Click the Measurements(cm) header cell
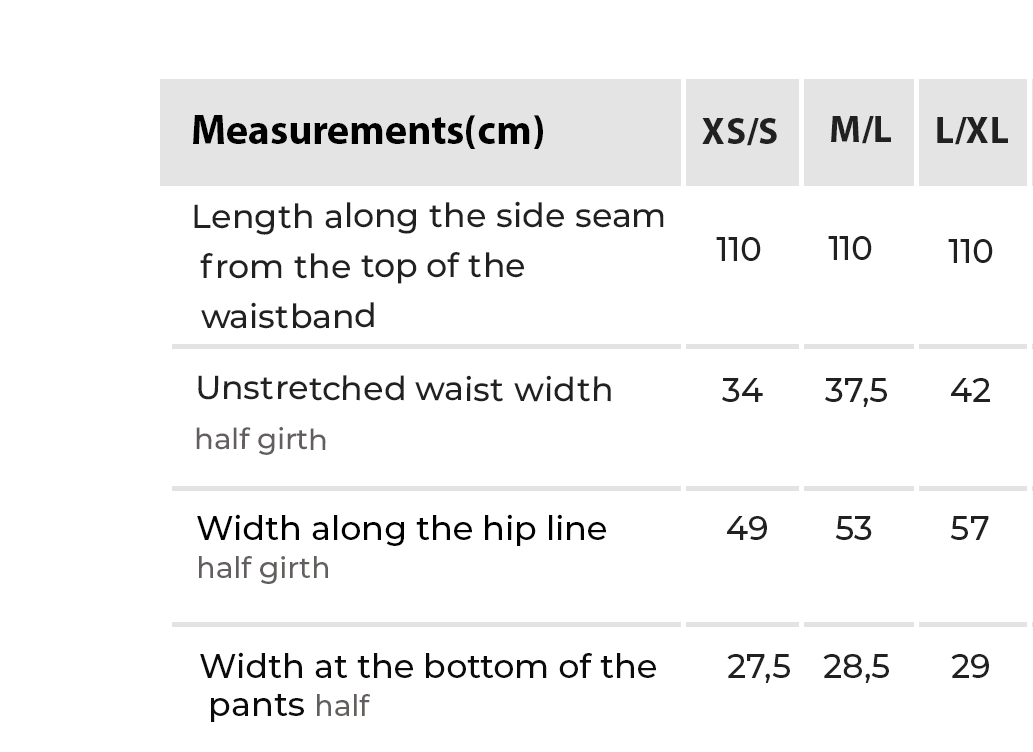 pos(368,130)
